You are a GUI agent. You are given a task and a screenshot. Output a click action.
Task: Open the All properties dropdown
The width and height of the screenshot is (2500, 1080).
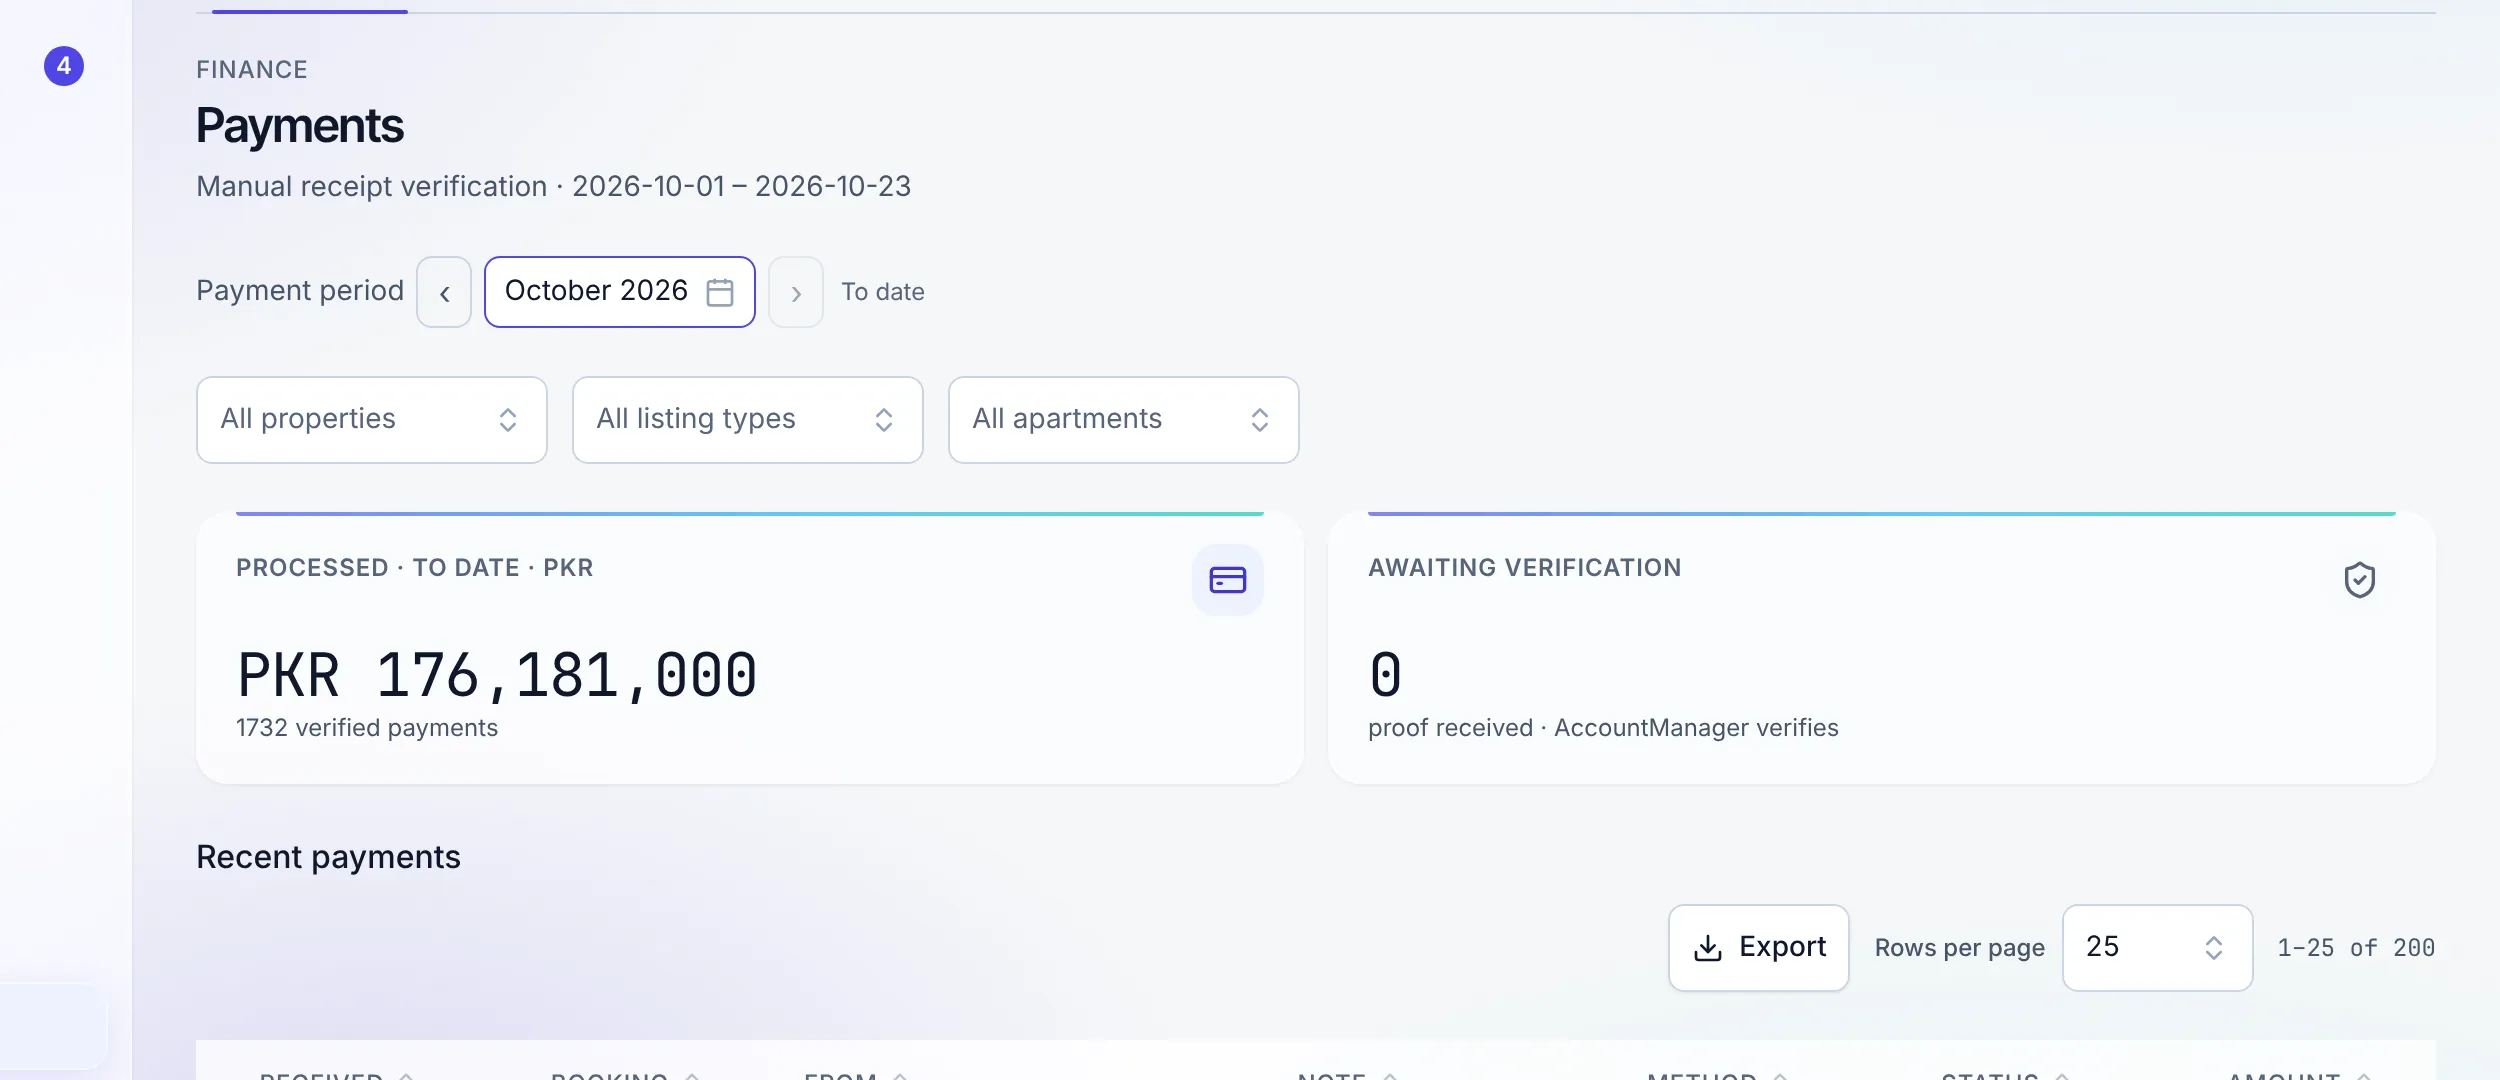372,420
